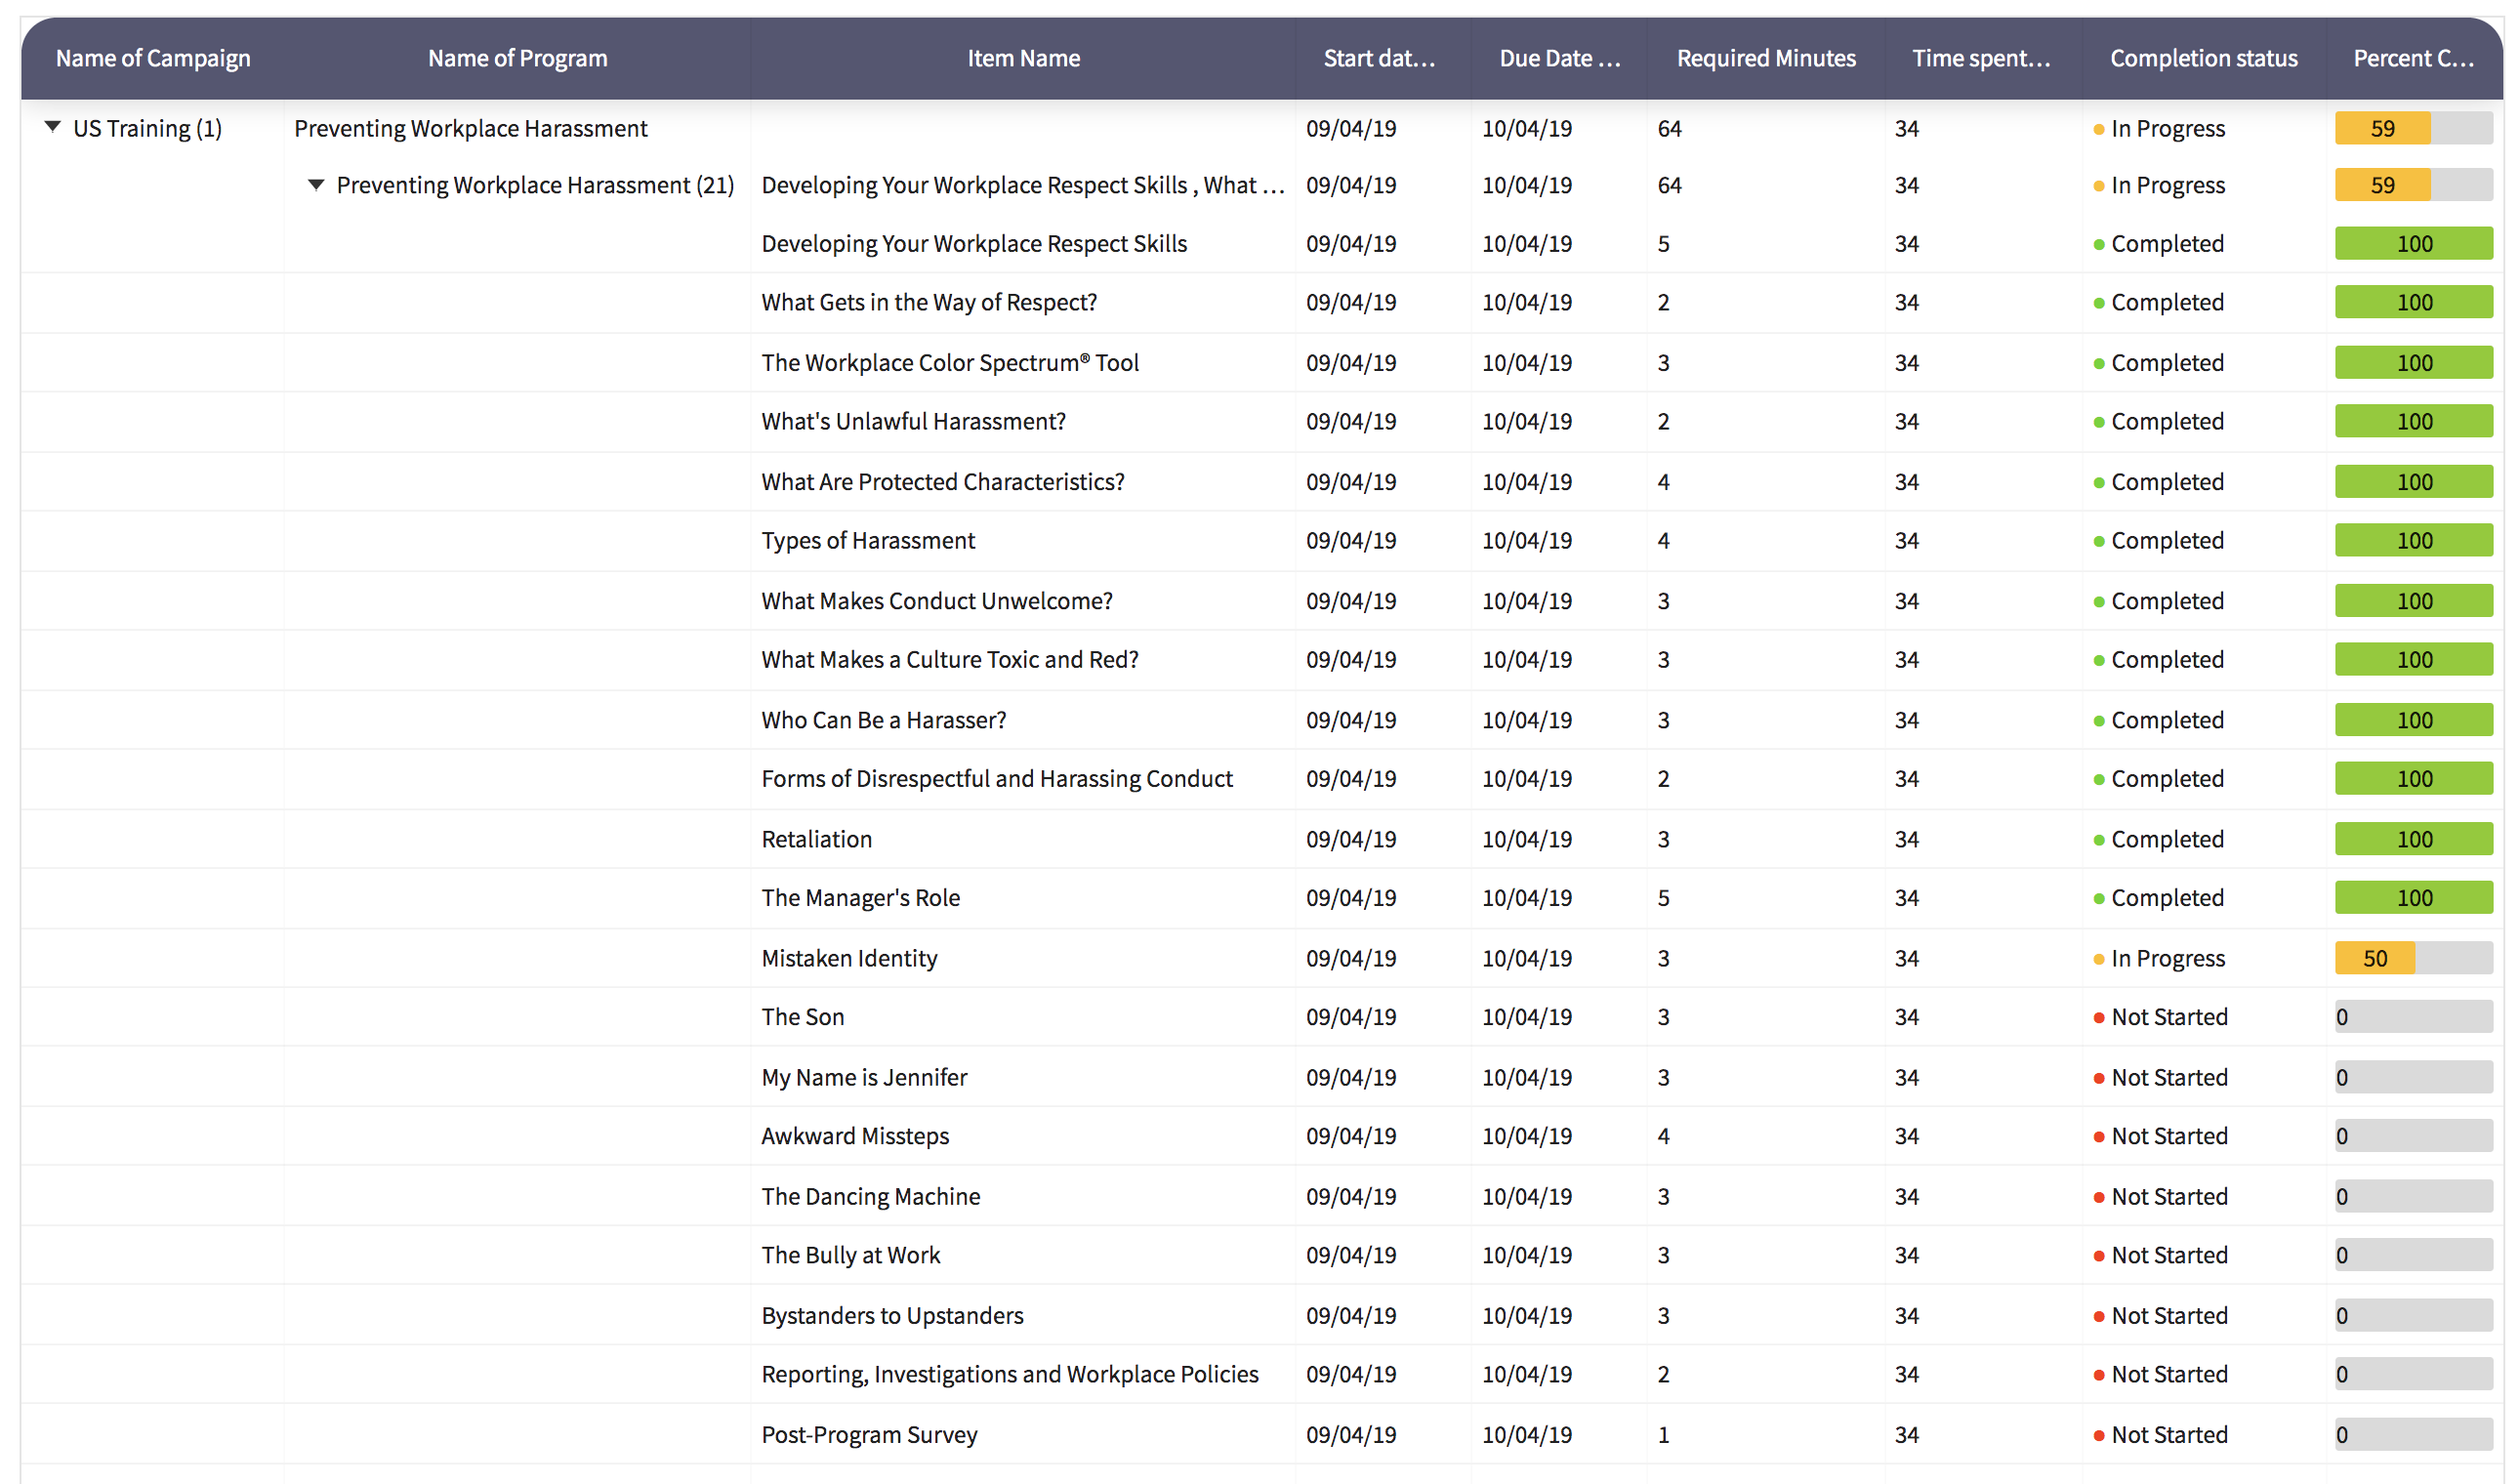The width and height of the screenshot is (2519, 1484).
Task: Click Completed status for Types of Harassment
Action: [x=2158, y=540]
